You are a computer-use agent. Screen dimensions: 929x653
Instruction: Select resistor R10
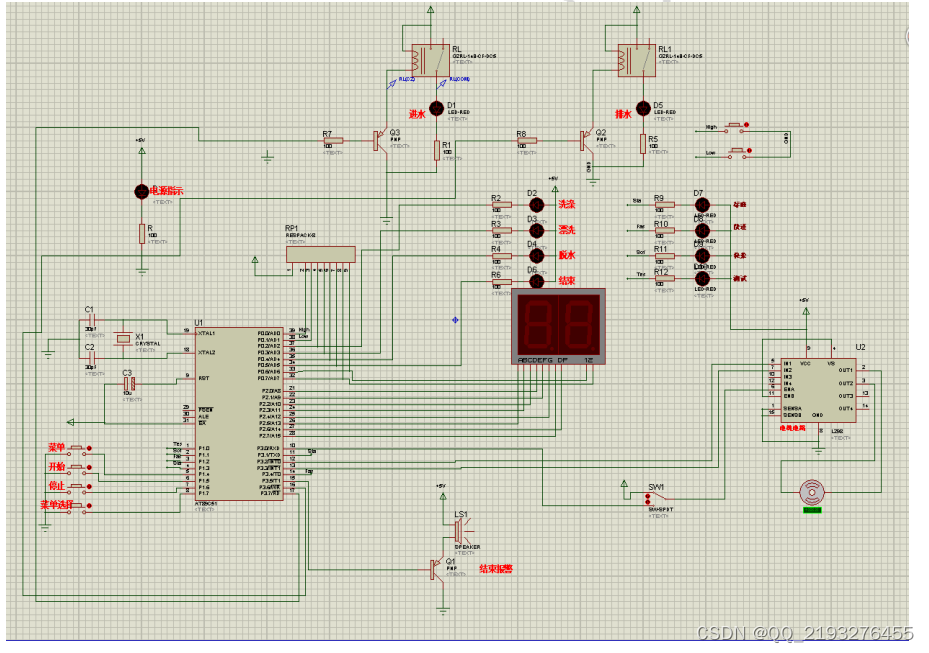click(x=664, y=231)
